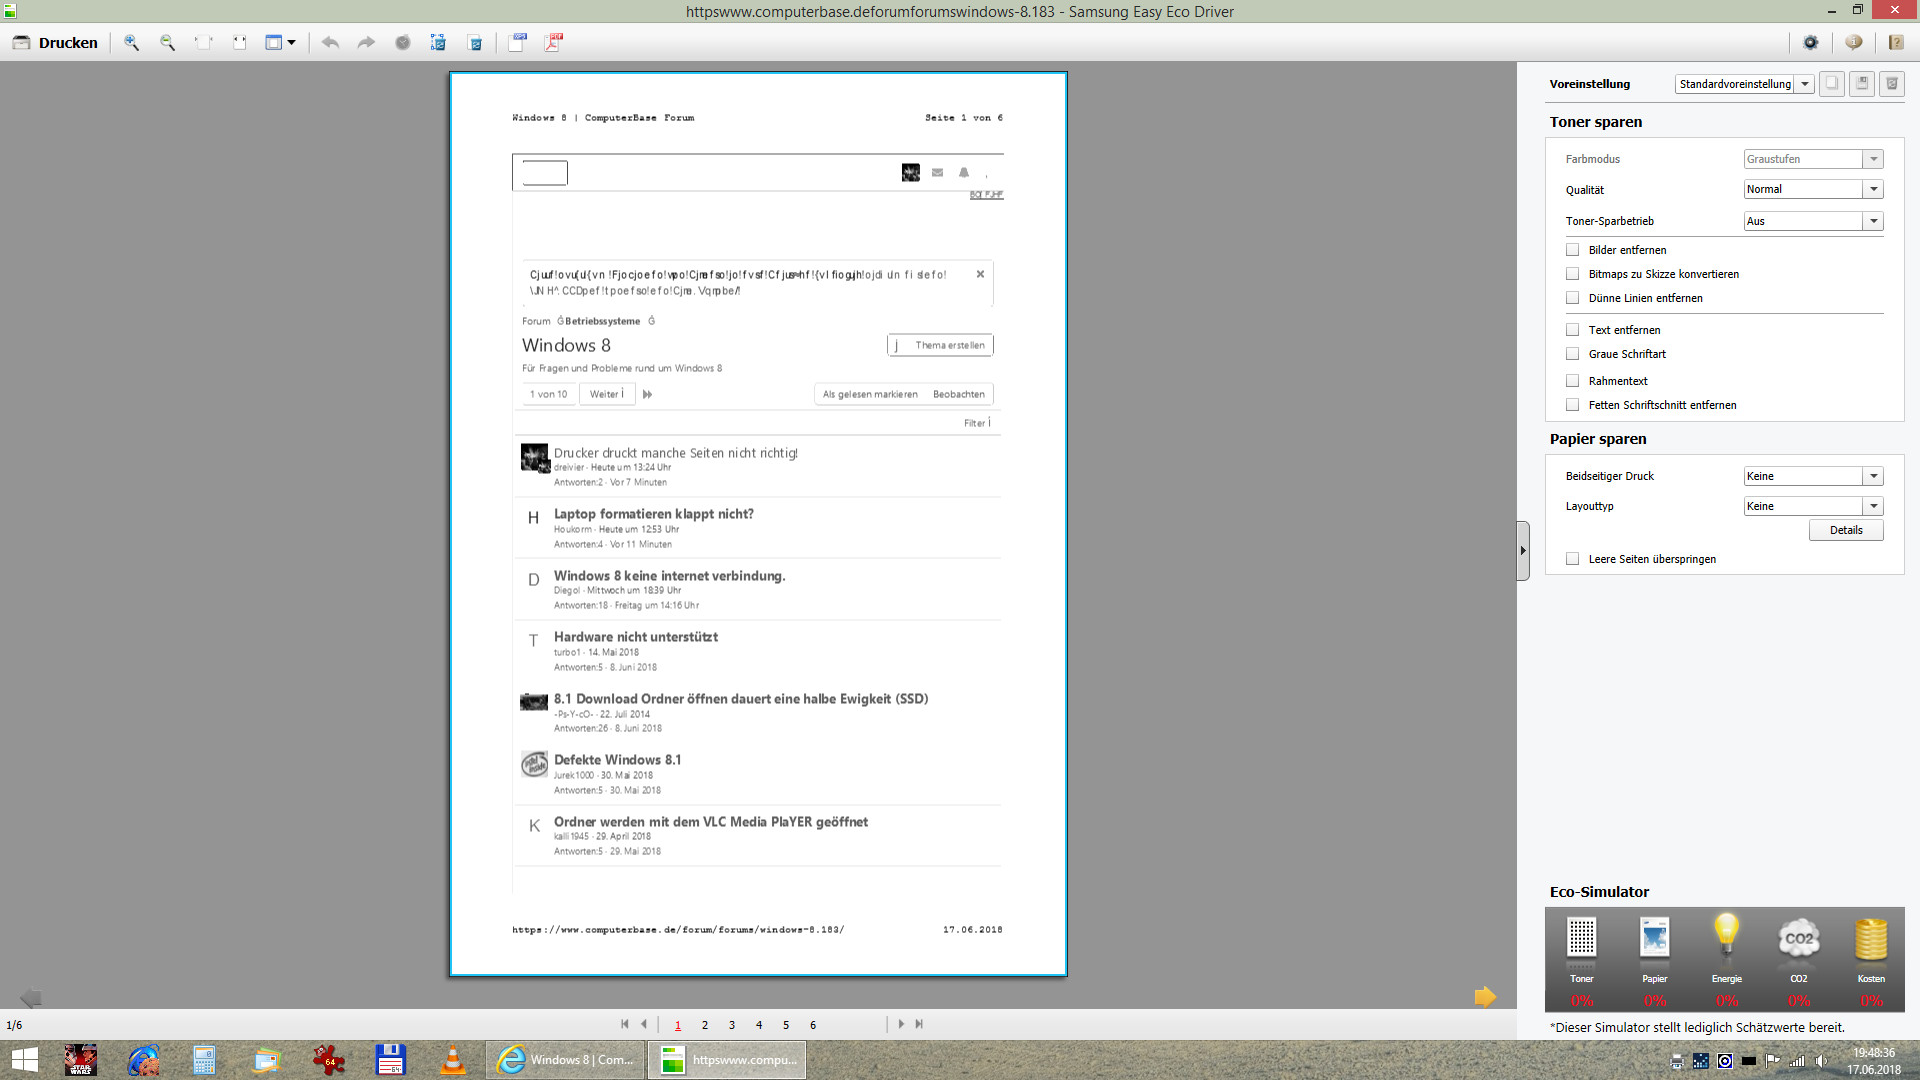
Task: Click the Details button
Action: coord(1845,530)
